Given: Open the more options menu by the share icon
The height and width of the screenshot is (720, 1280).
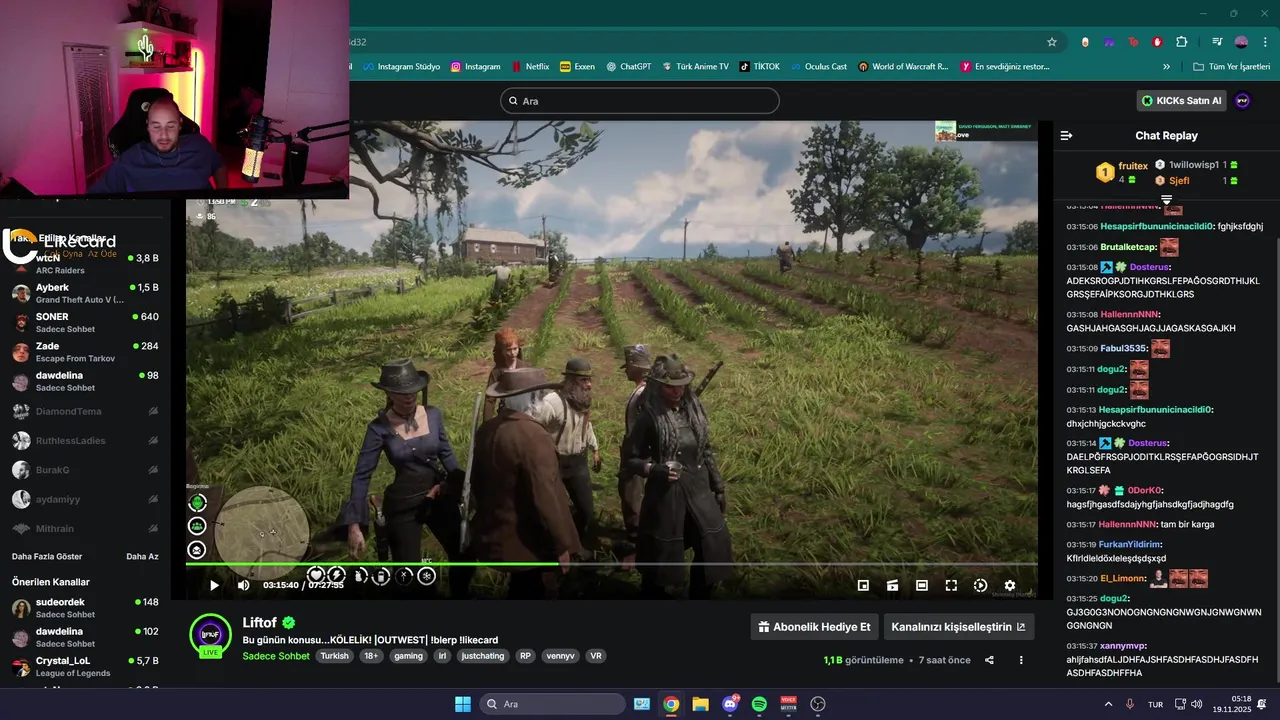Looking at the screenshot, I should 1021,660.
